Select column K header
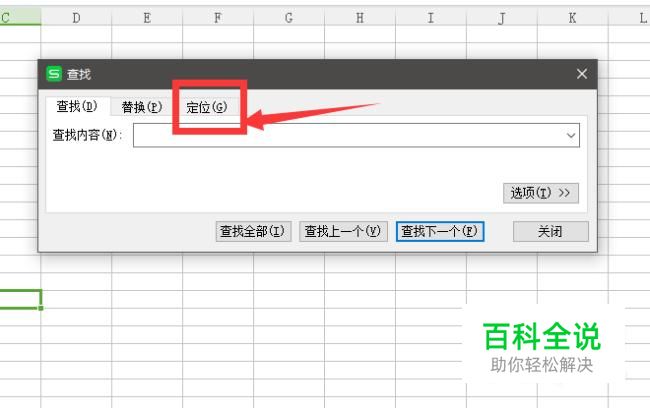This screenshot has height=408, width=650. 572,18
